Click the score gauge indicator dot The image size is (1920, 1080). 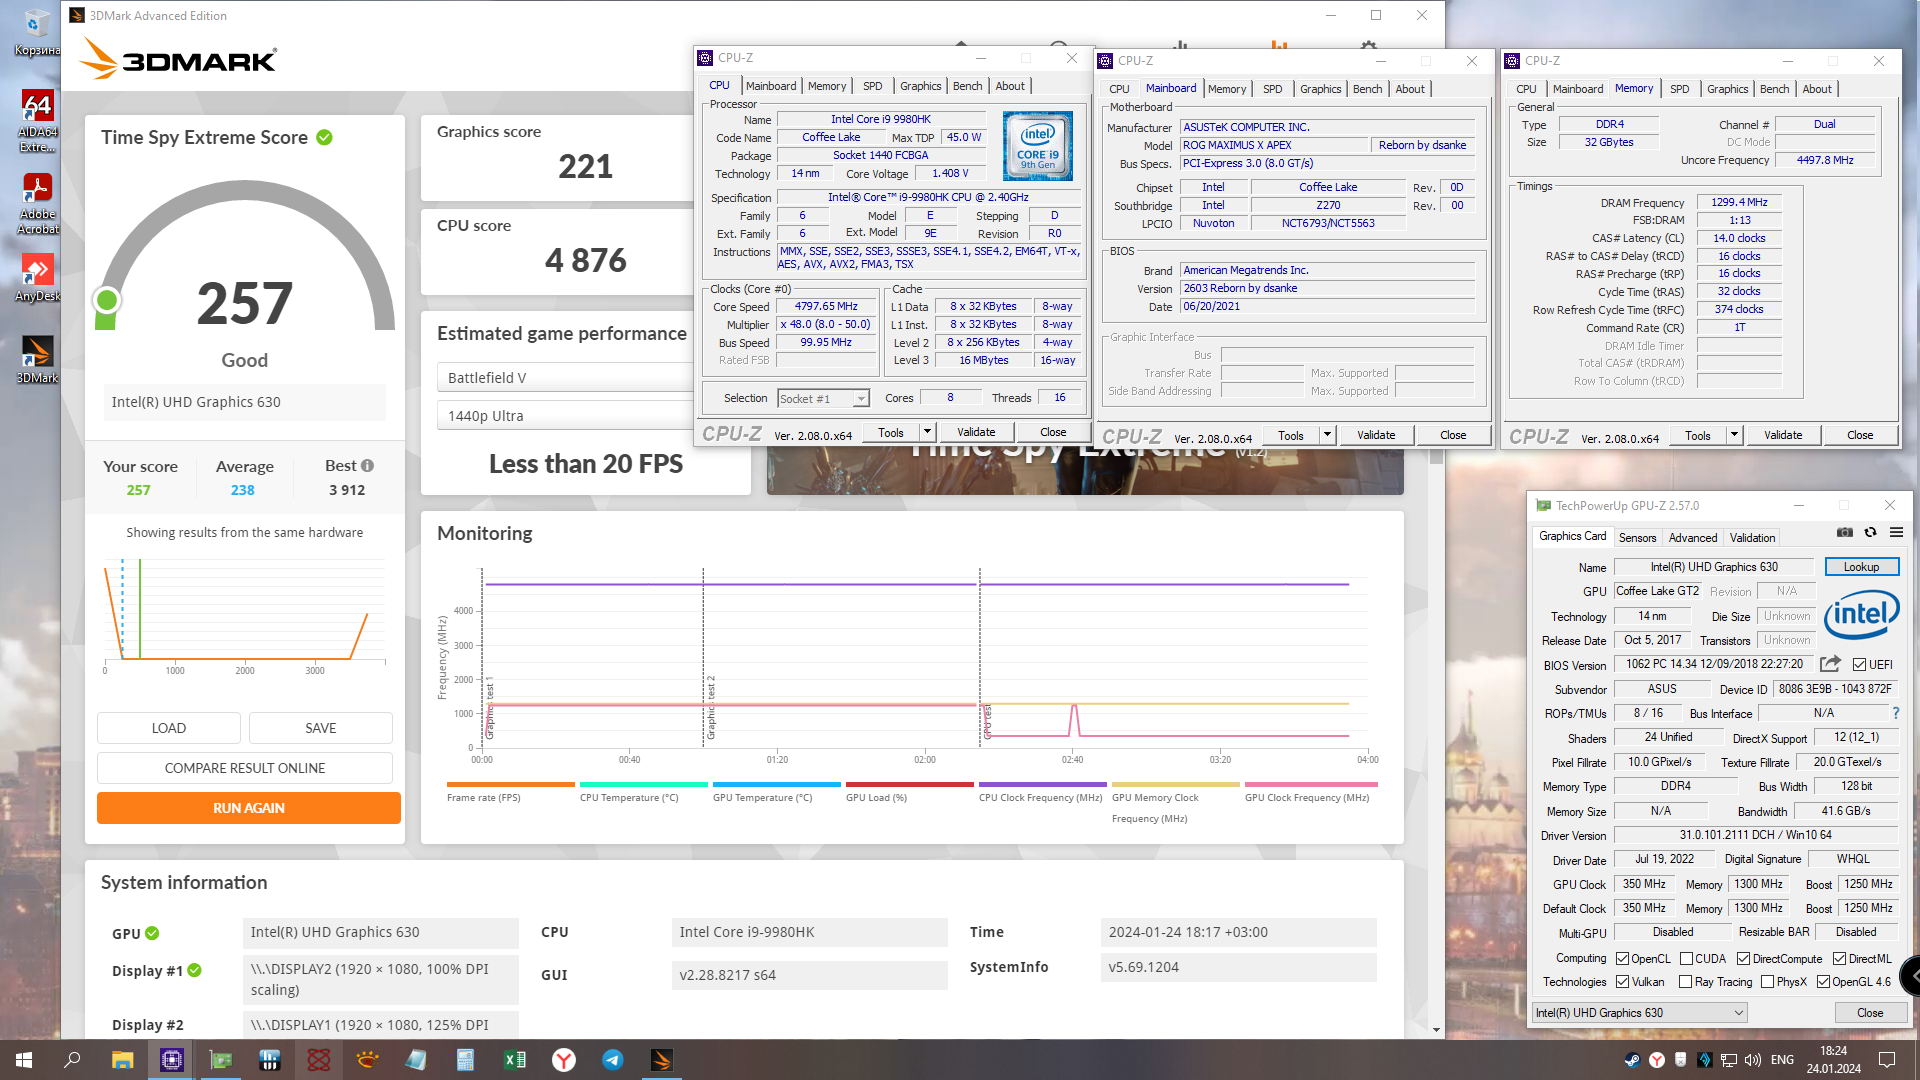106,300
